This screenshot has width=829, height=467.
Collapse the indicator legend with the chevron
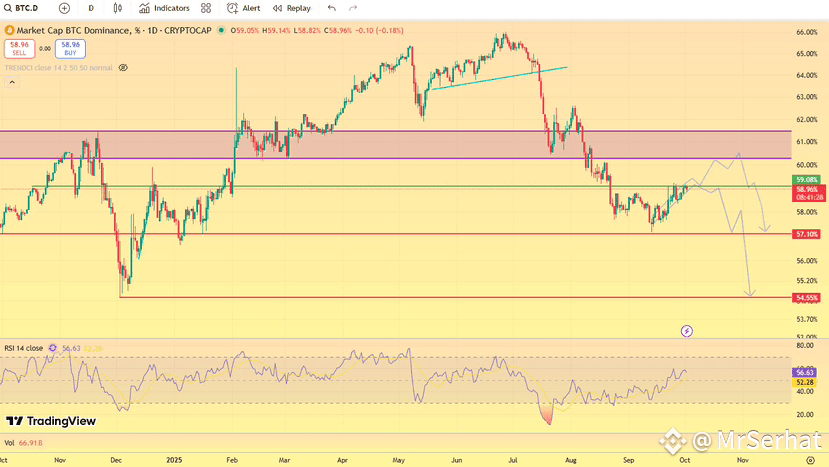click(x=12, y=82)
